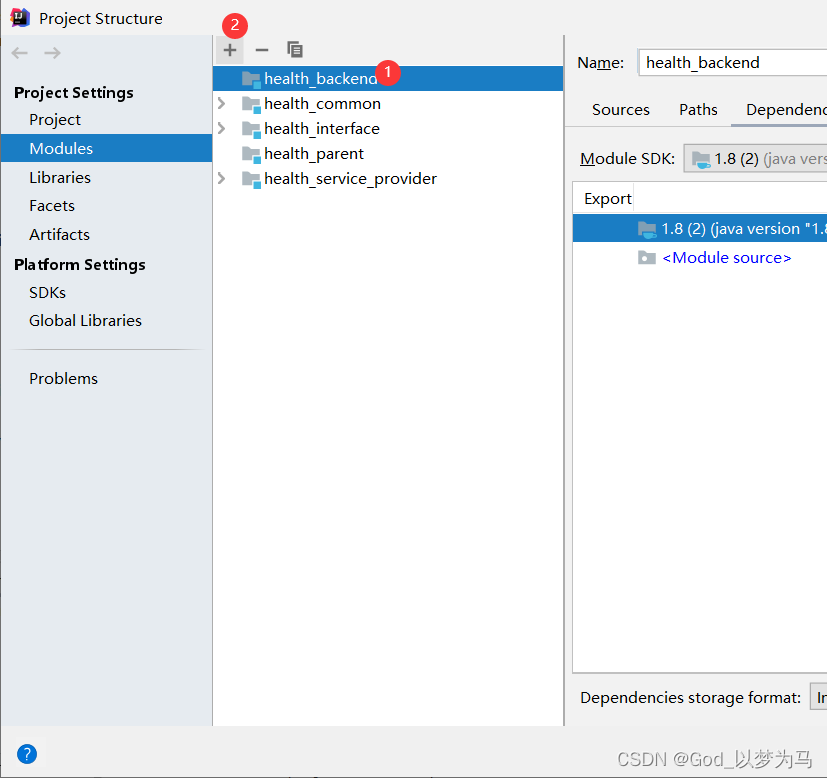Switch to the Sources tab
The image size is (827, 778).
coord(621,110)
